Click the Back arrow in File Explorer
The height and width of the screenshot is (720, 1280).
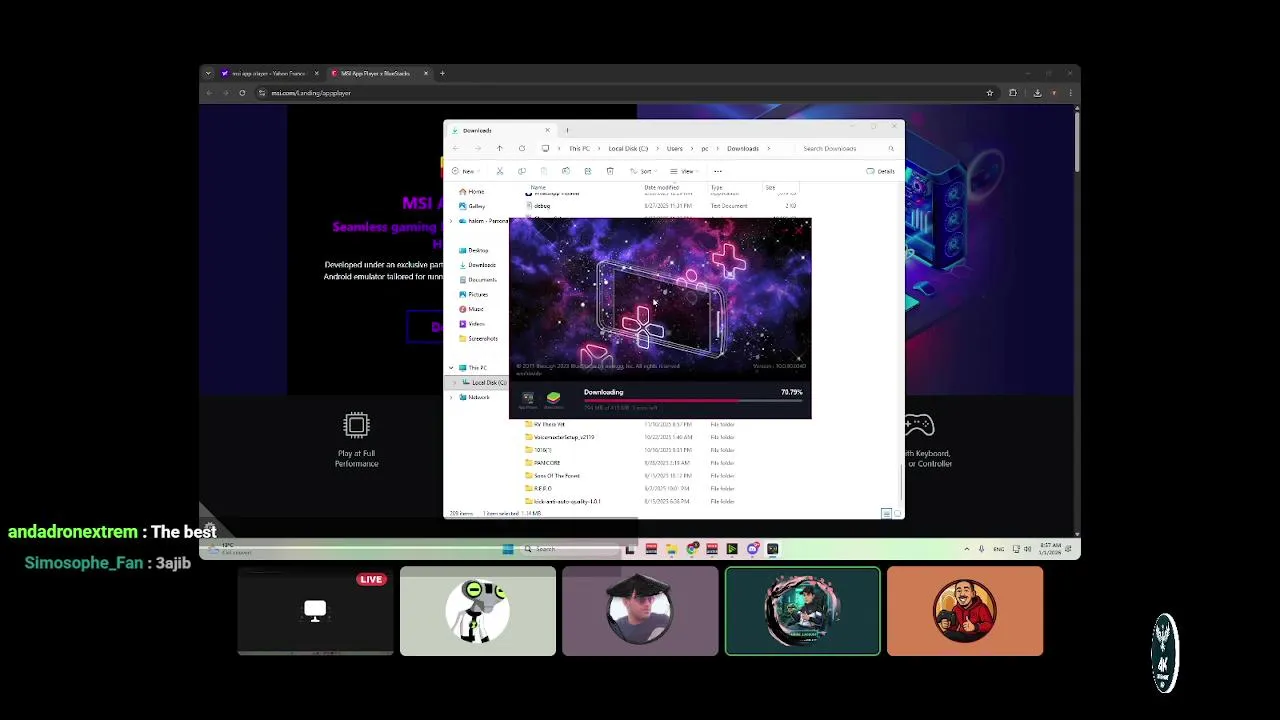[456, 148]
